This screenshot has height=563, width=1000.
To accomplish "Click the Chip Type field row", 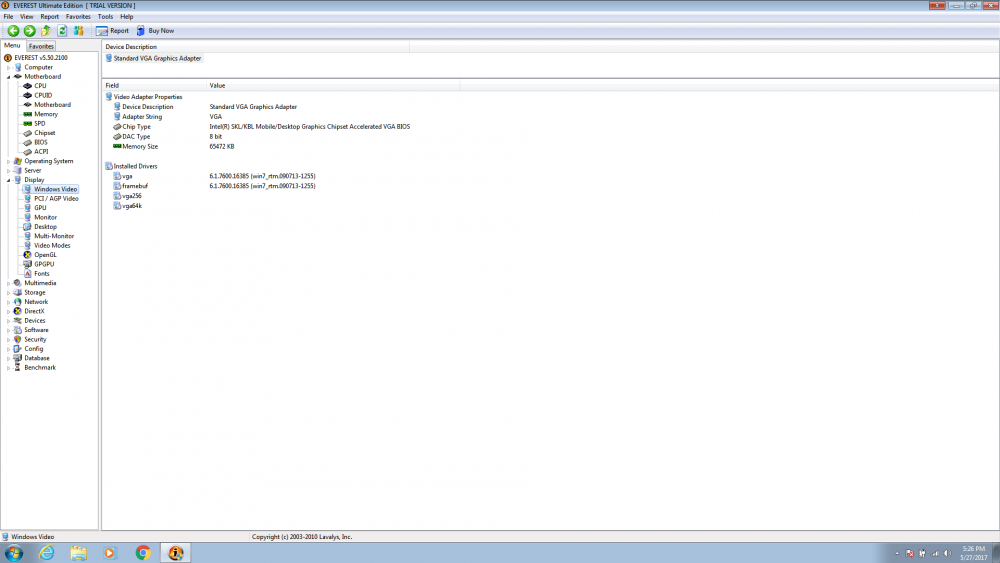I will point(261,127).
